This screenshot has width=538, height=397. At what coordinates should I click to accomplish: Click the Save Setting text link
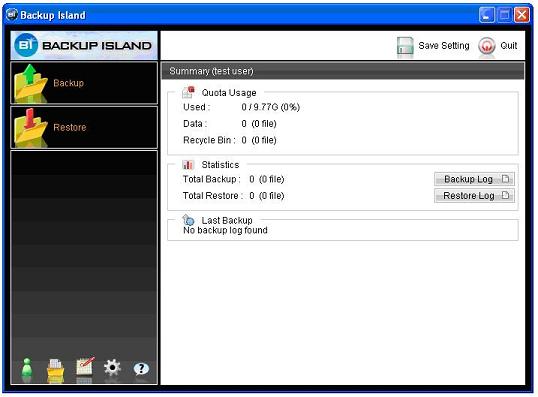pyautogui.click(x=444, y=46)
